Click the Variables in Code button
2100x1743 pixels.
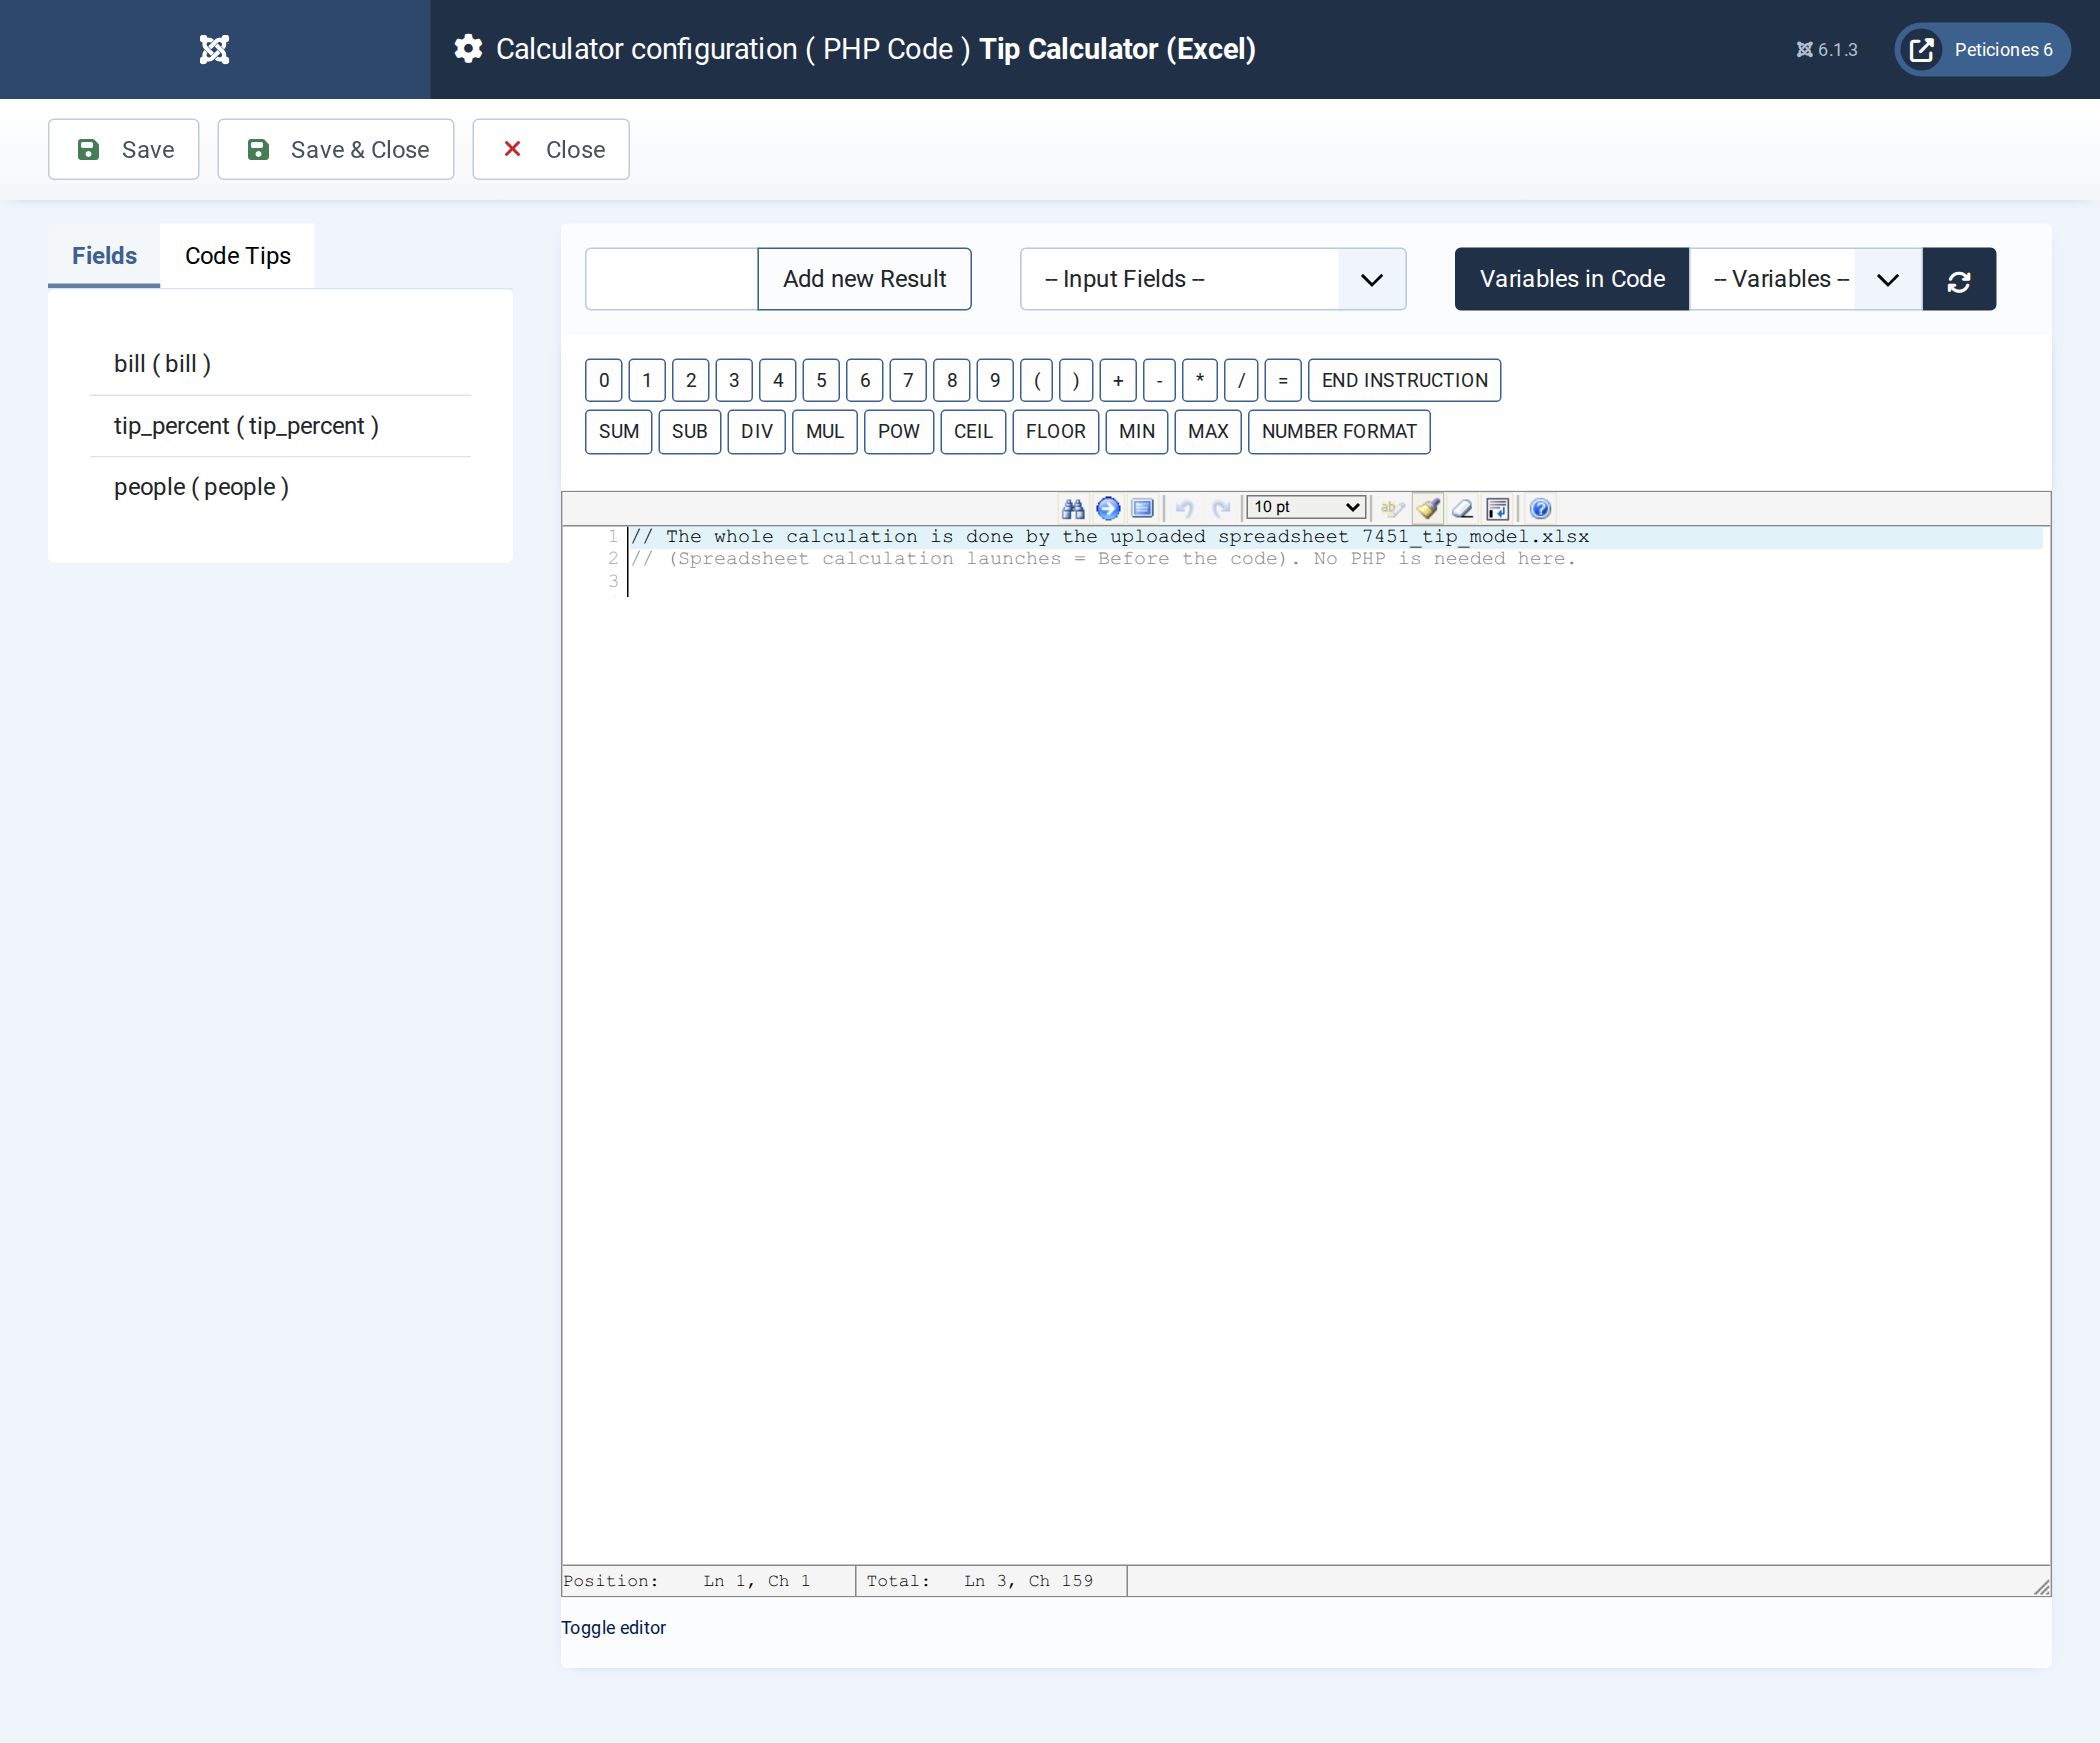1572,279
